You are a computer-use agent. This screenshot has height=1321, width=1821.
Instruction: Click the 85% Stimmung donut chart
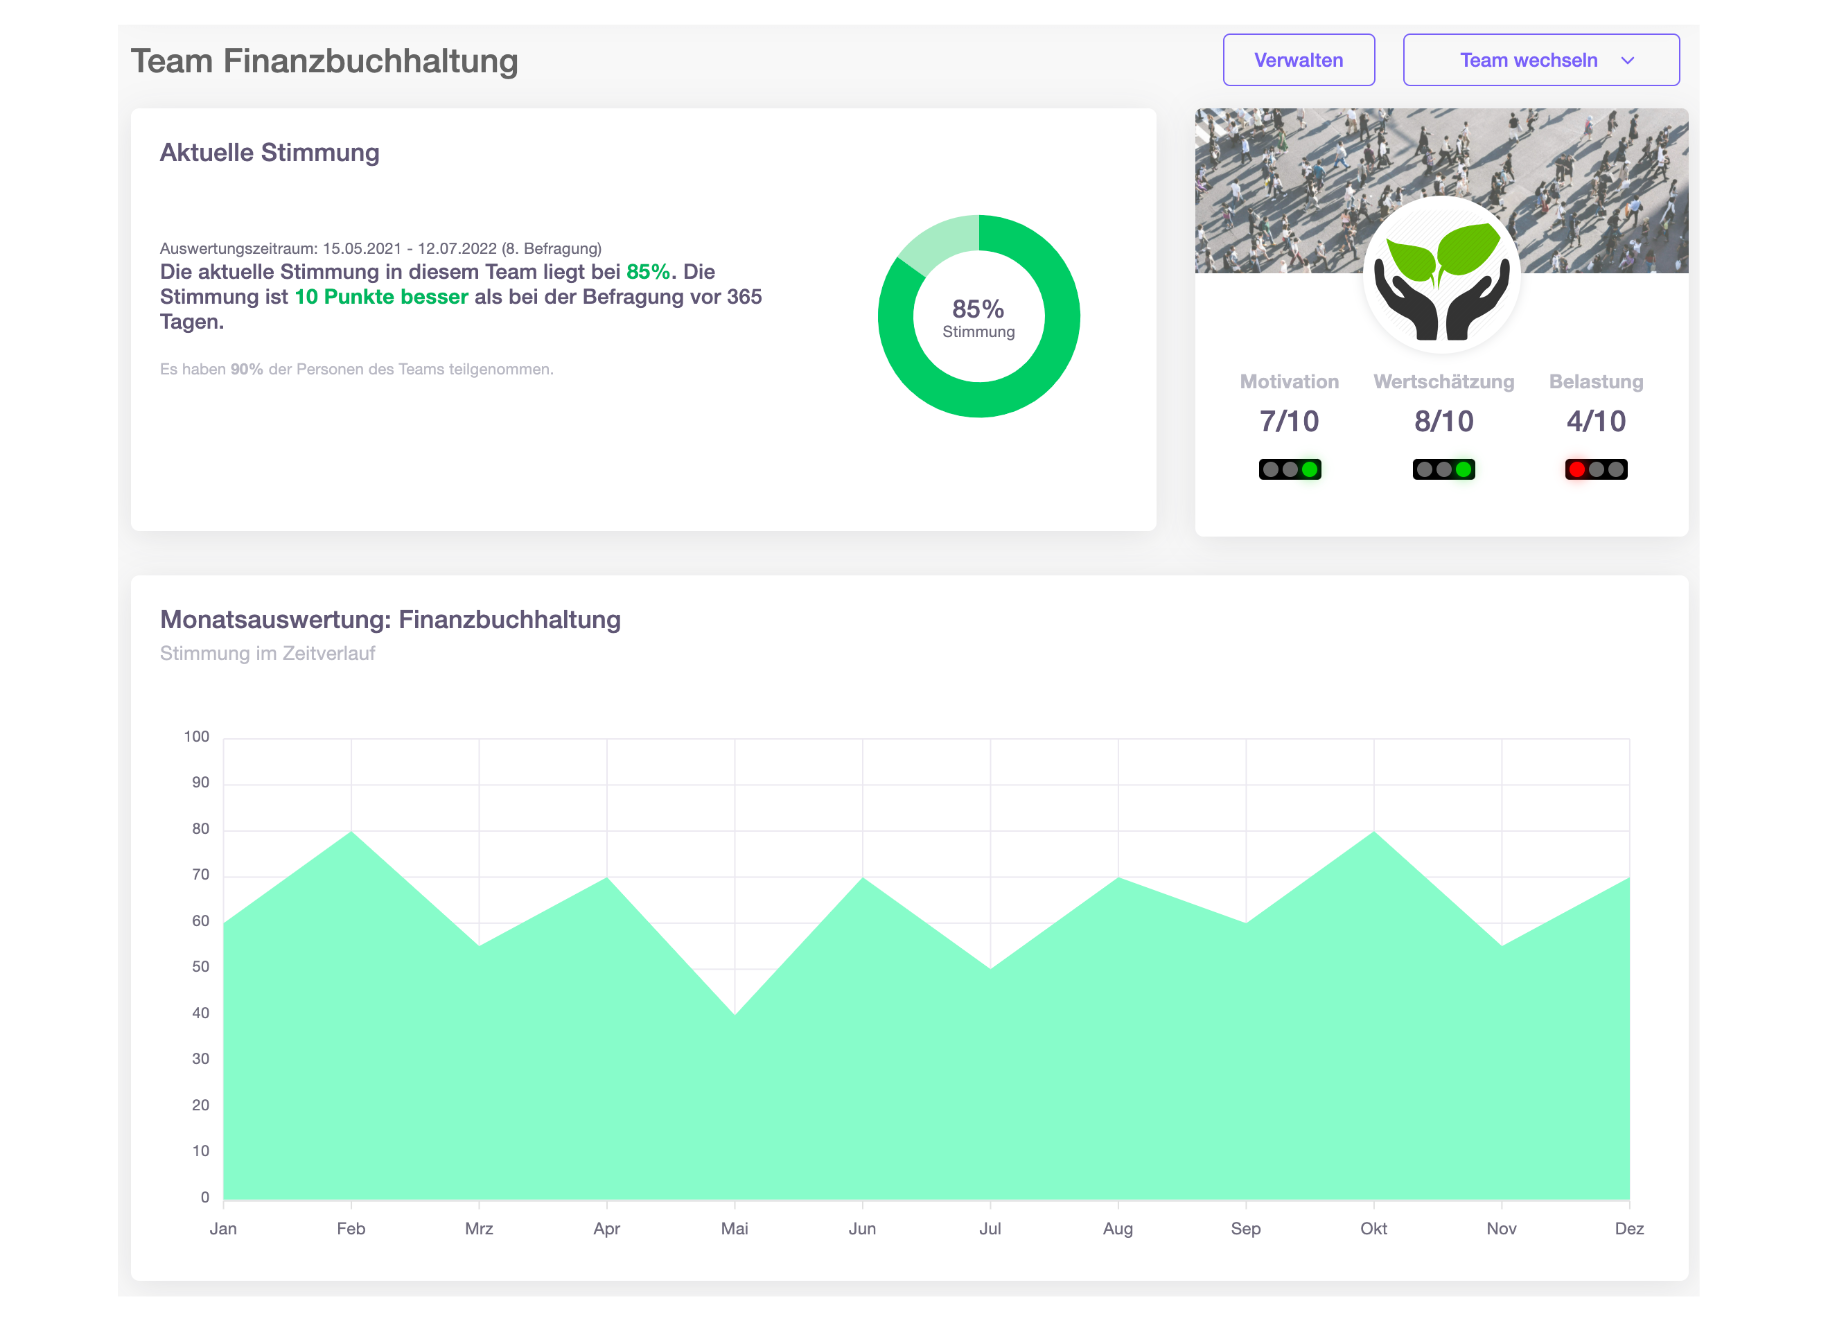click(x=978, y=316)
